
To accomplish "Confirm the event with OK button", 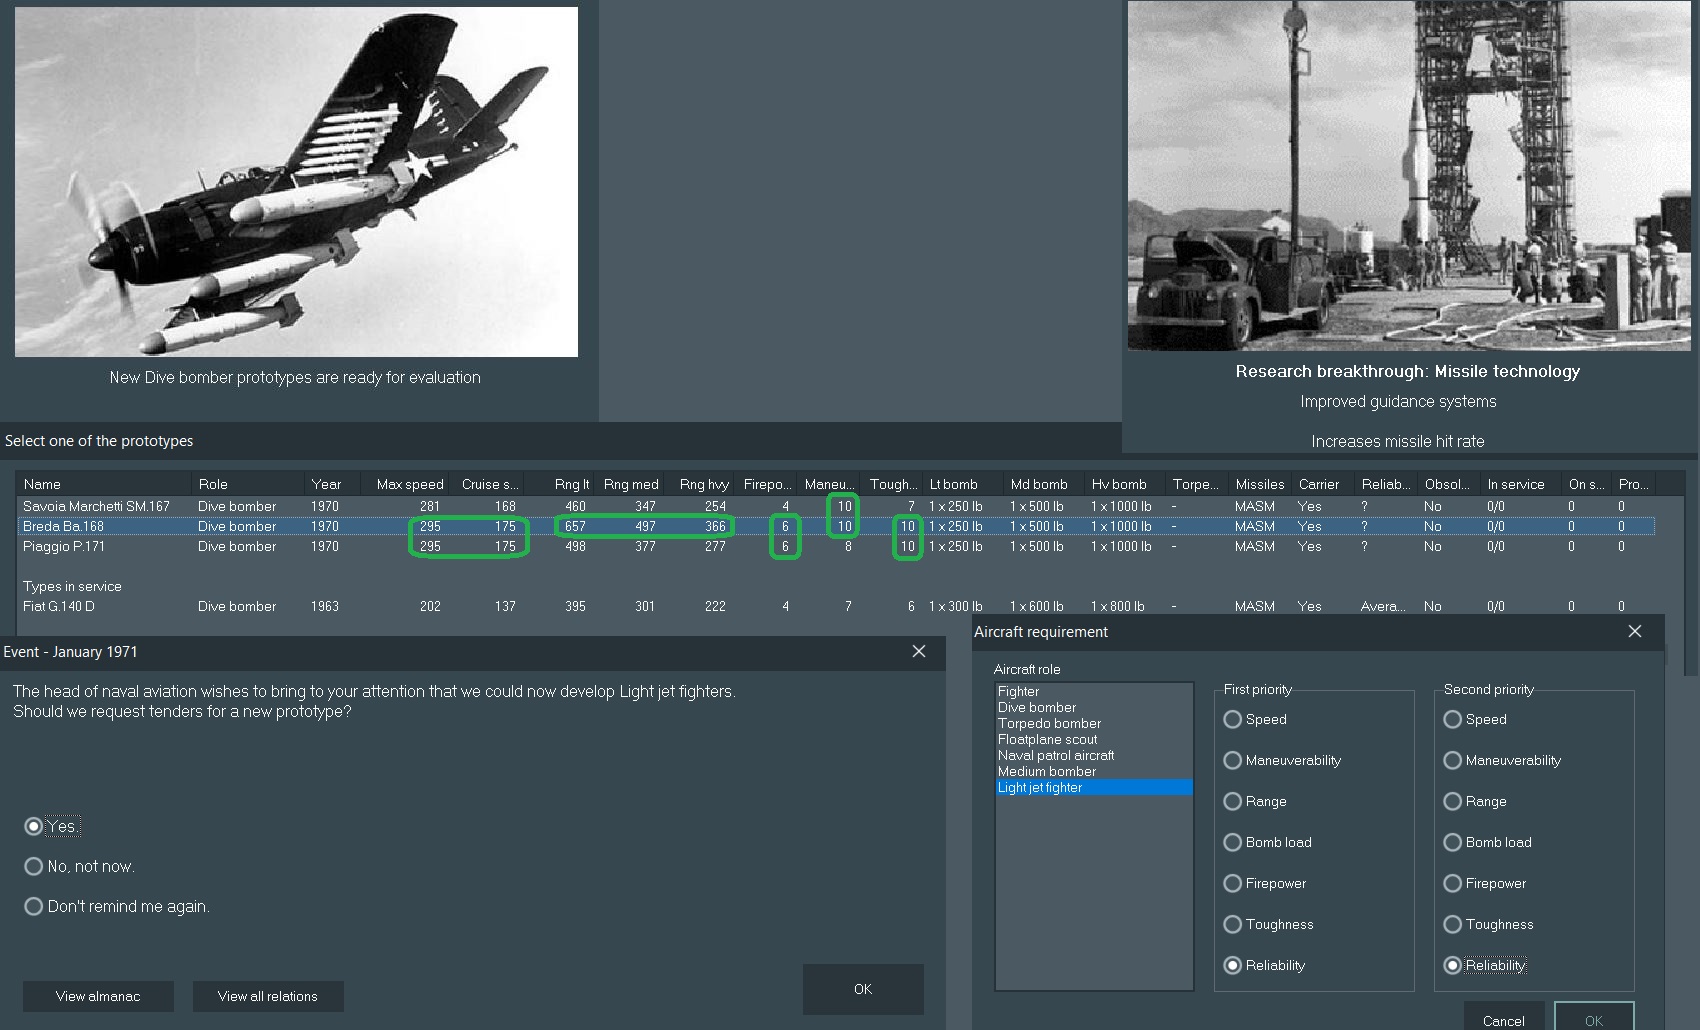I will coord(862,989).
